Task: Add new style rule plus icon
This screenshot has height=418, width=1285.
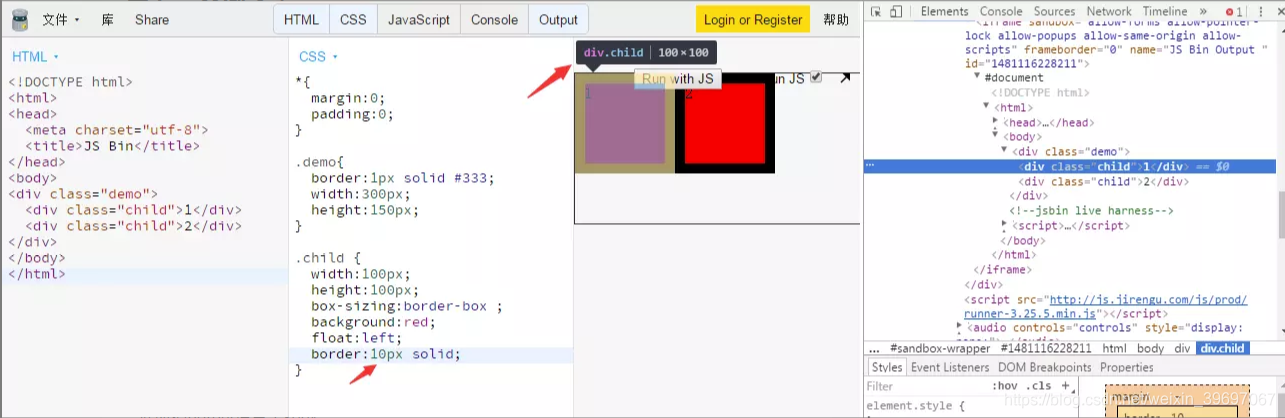Action: 1065,386
